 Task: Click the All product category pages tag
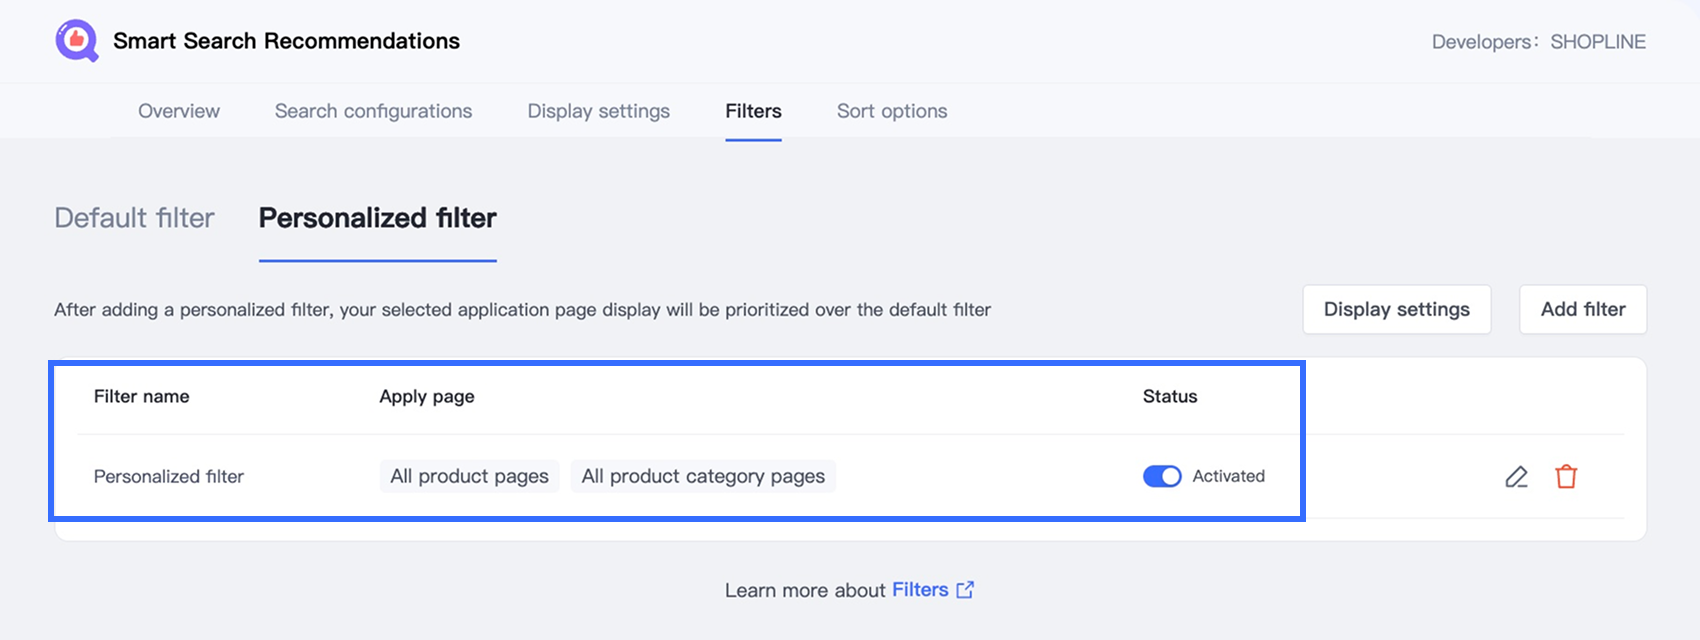point(703,477)
